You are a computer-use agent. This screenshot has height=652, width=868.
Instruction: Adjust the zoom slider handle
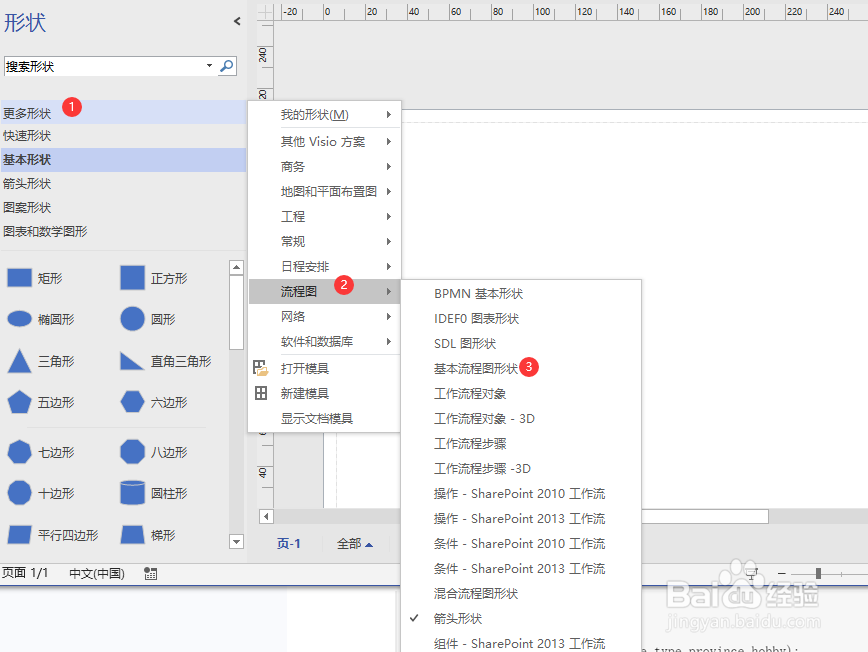click(x=818, y=573)
